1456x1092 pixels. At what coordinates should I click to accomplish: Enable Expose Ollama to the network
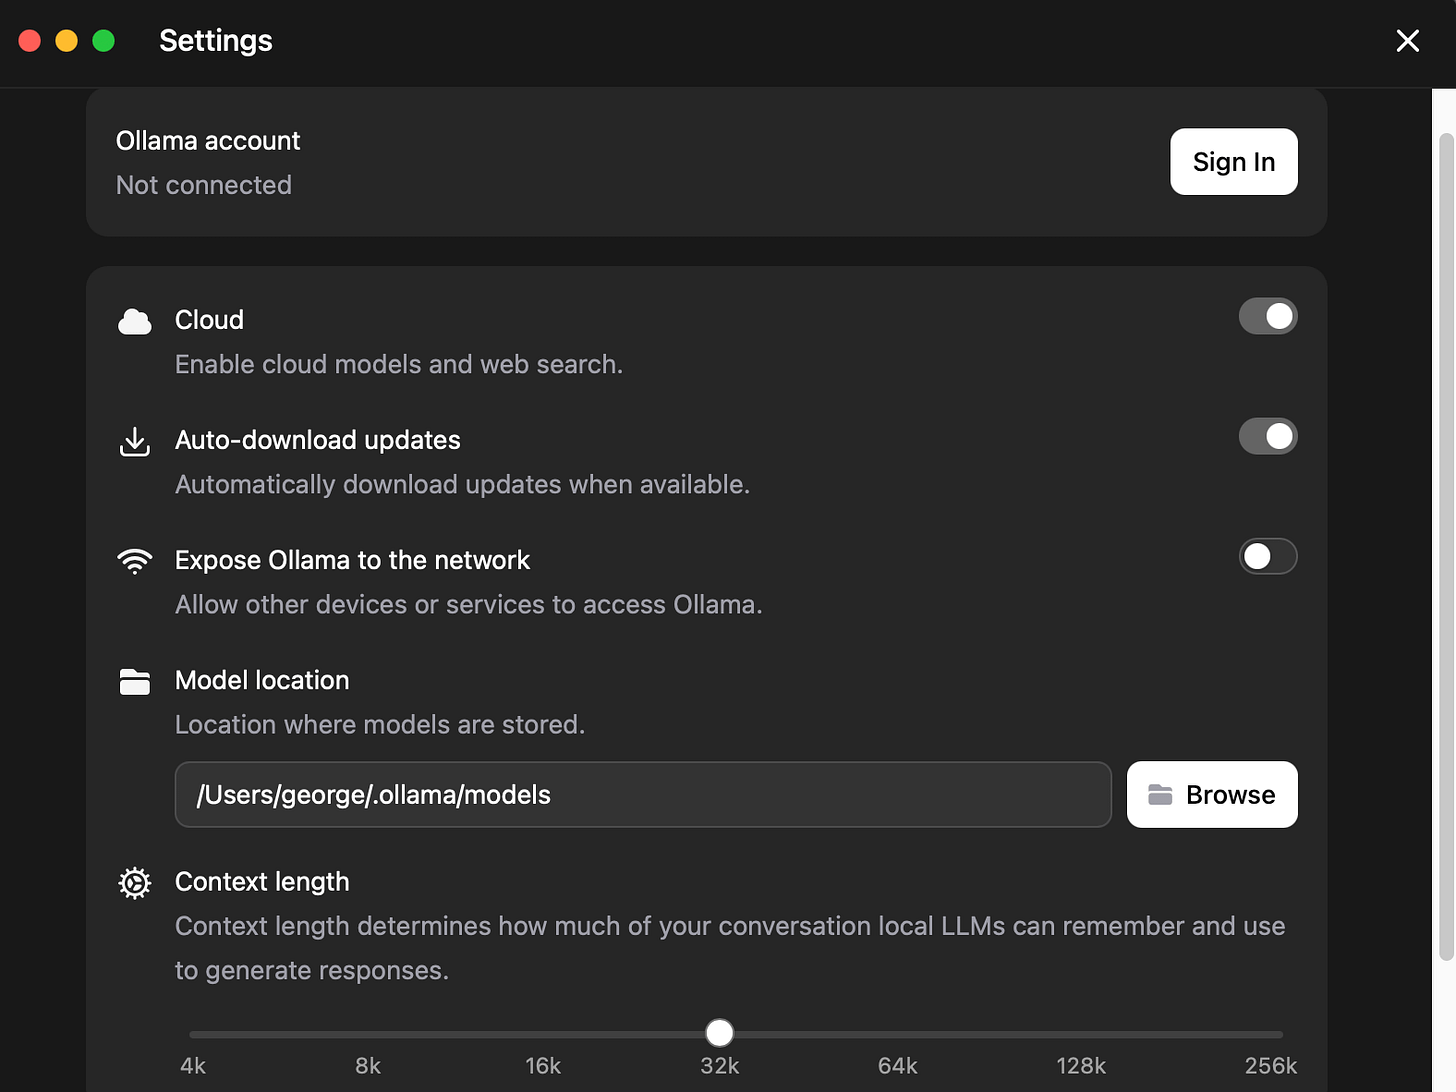1267,557
